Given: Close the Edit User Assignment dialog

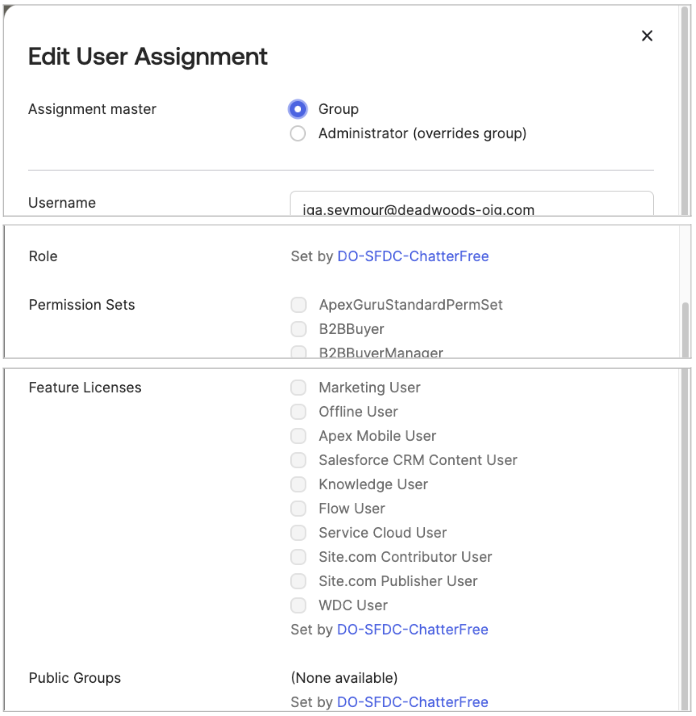Looking at the screenshot, I should coord(647,36).
